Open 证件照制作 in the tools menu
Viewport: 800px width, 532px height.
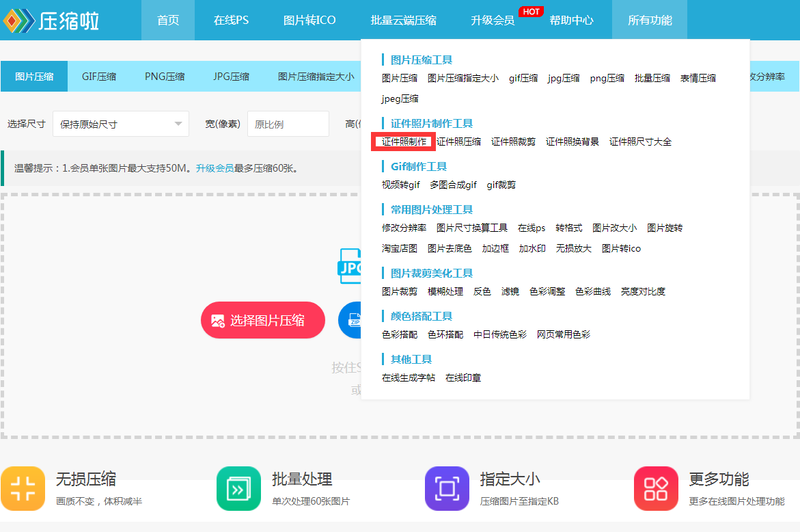(x=404, y=142)
